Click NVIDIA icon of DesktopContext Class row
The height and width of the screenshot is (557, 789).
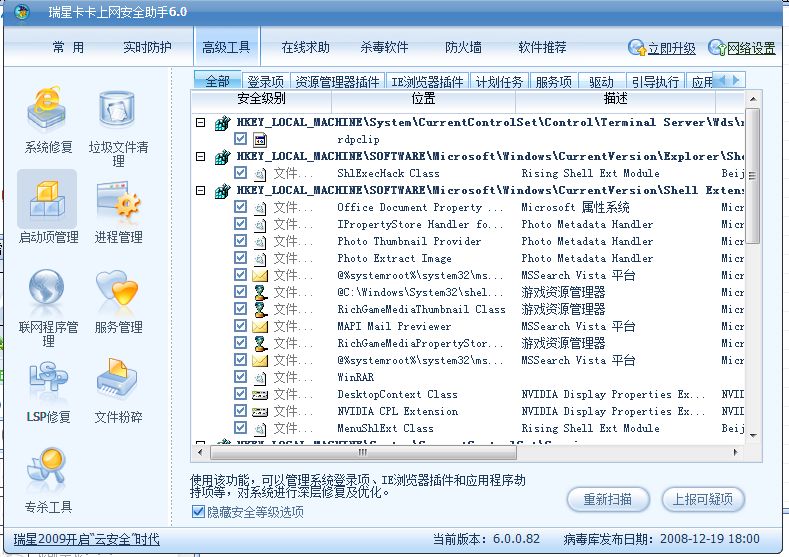[260, 395]
